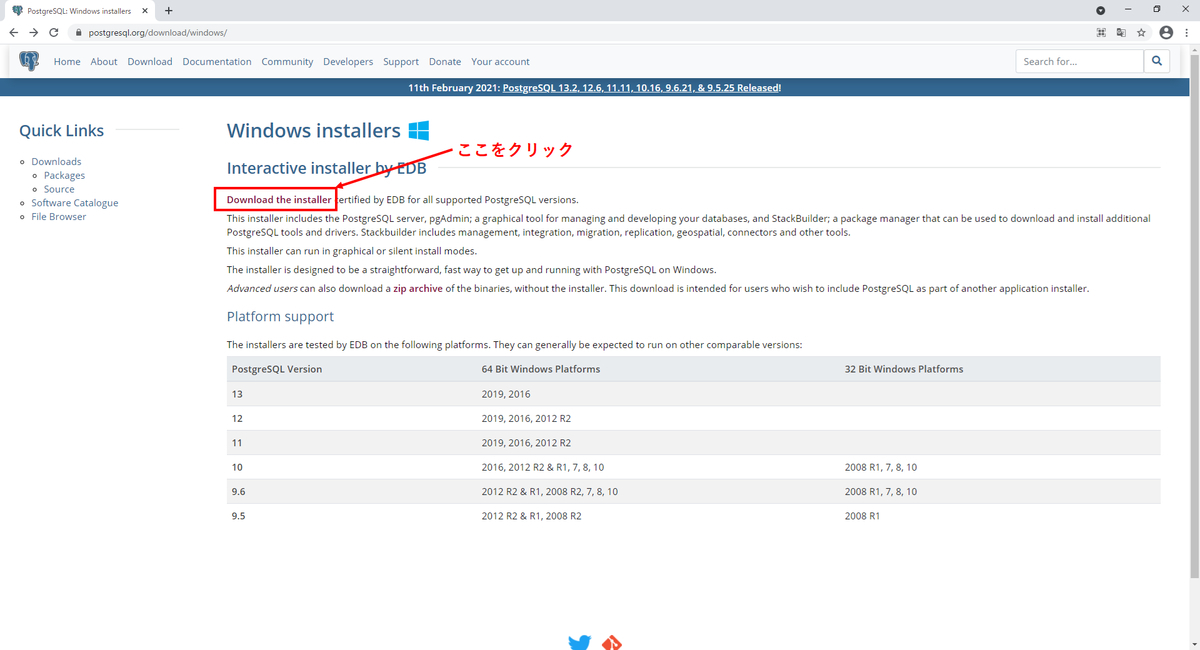Click the search magnifier button
The height and width of the screenshot is (650, 1200).
[x=1157, y=61]
